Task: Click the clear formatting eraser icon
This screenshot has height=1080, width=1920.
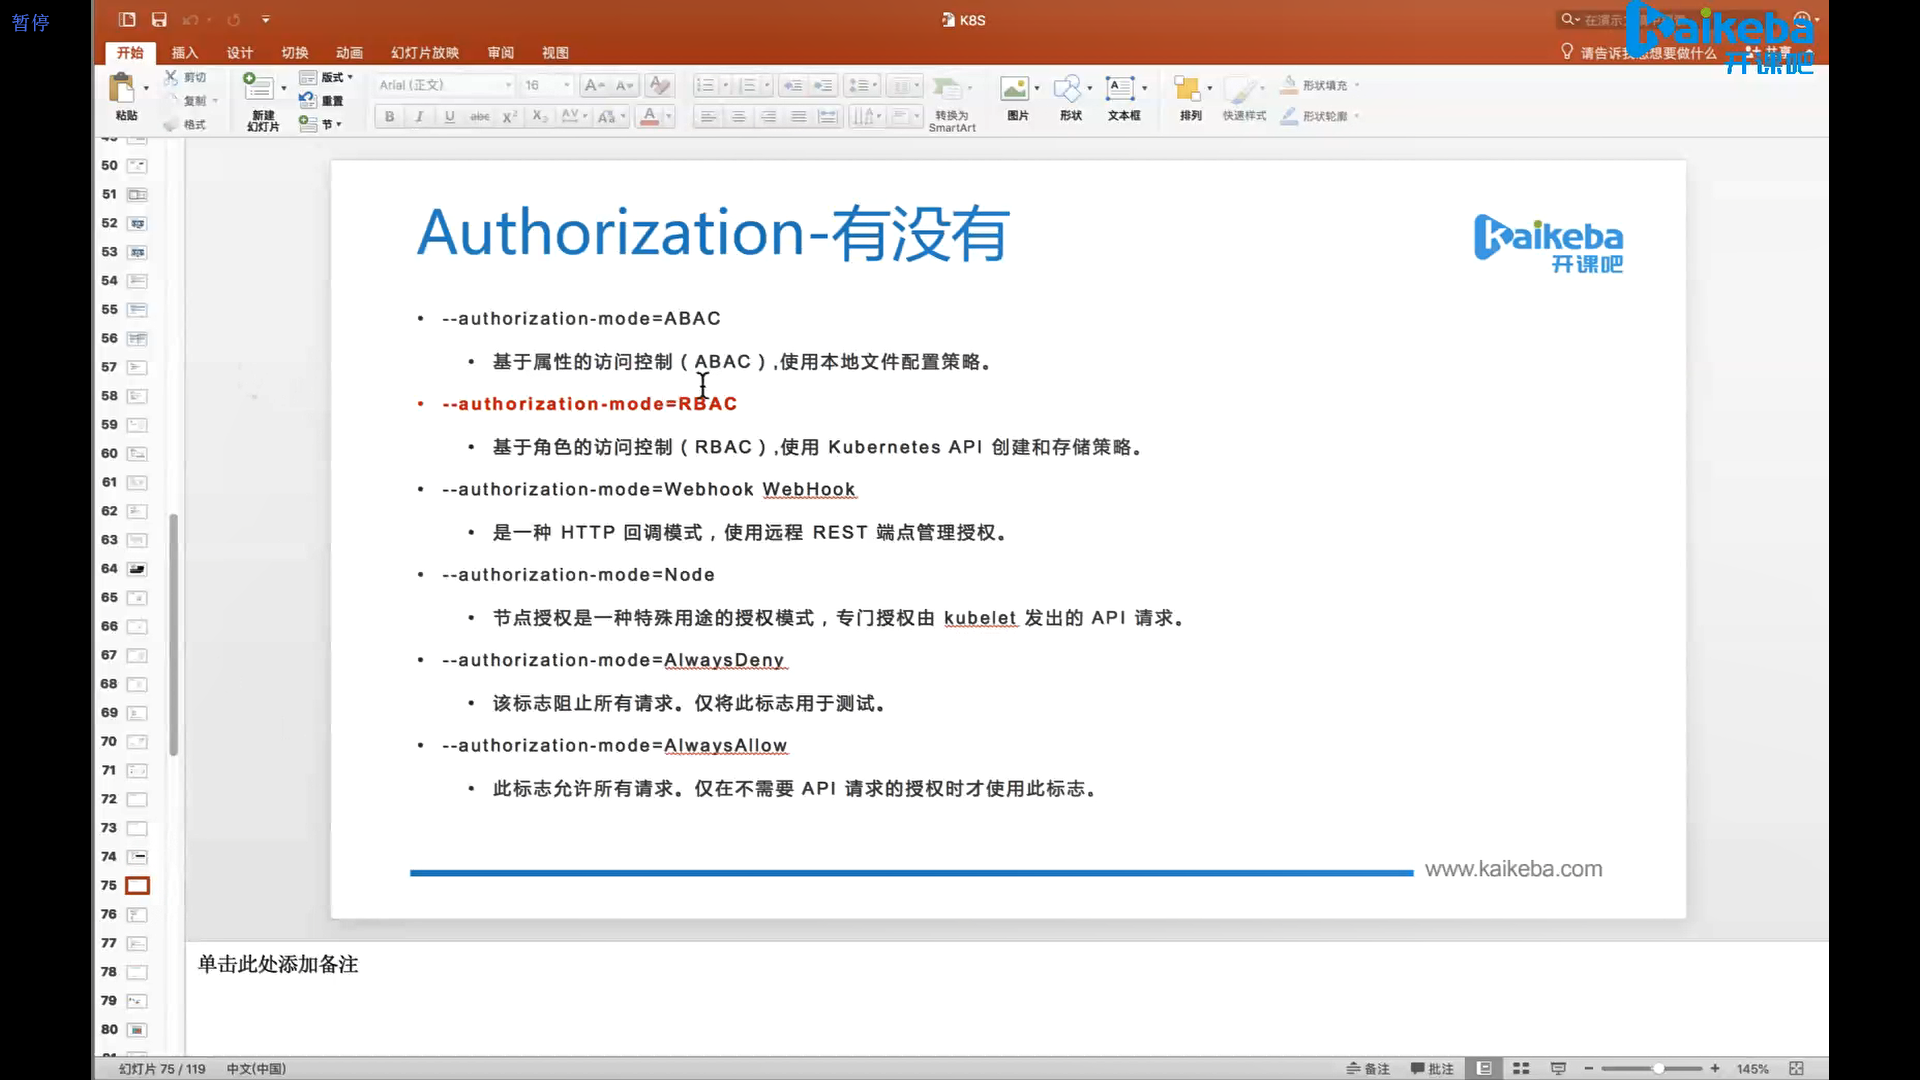Action: point(658,85)
